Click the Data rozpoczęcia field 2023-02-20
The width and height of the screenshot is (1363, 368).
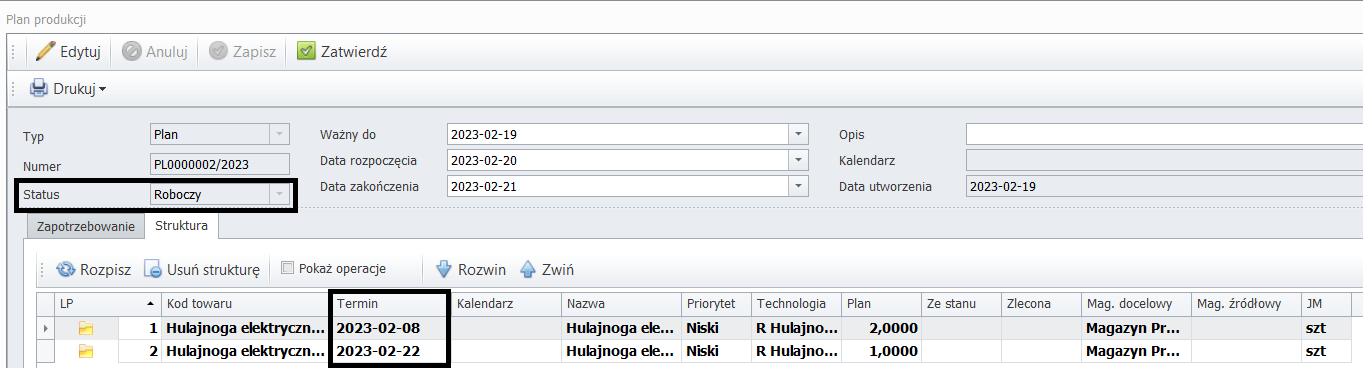pyautogui.click(x=618, y=160)
